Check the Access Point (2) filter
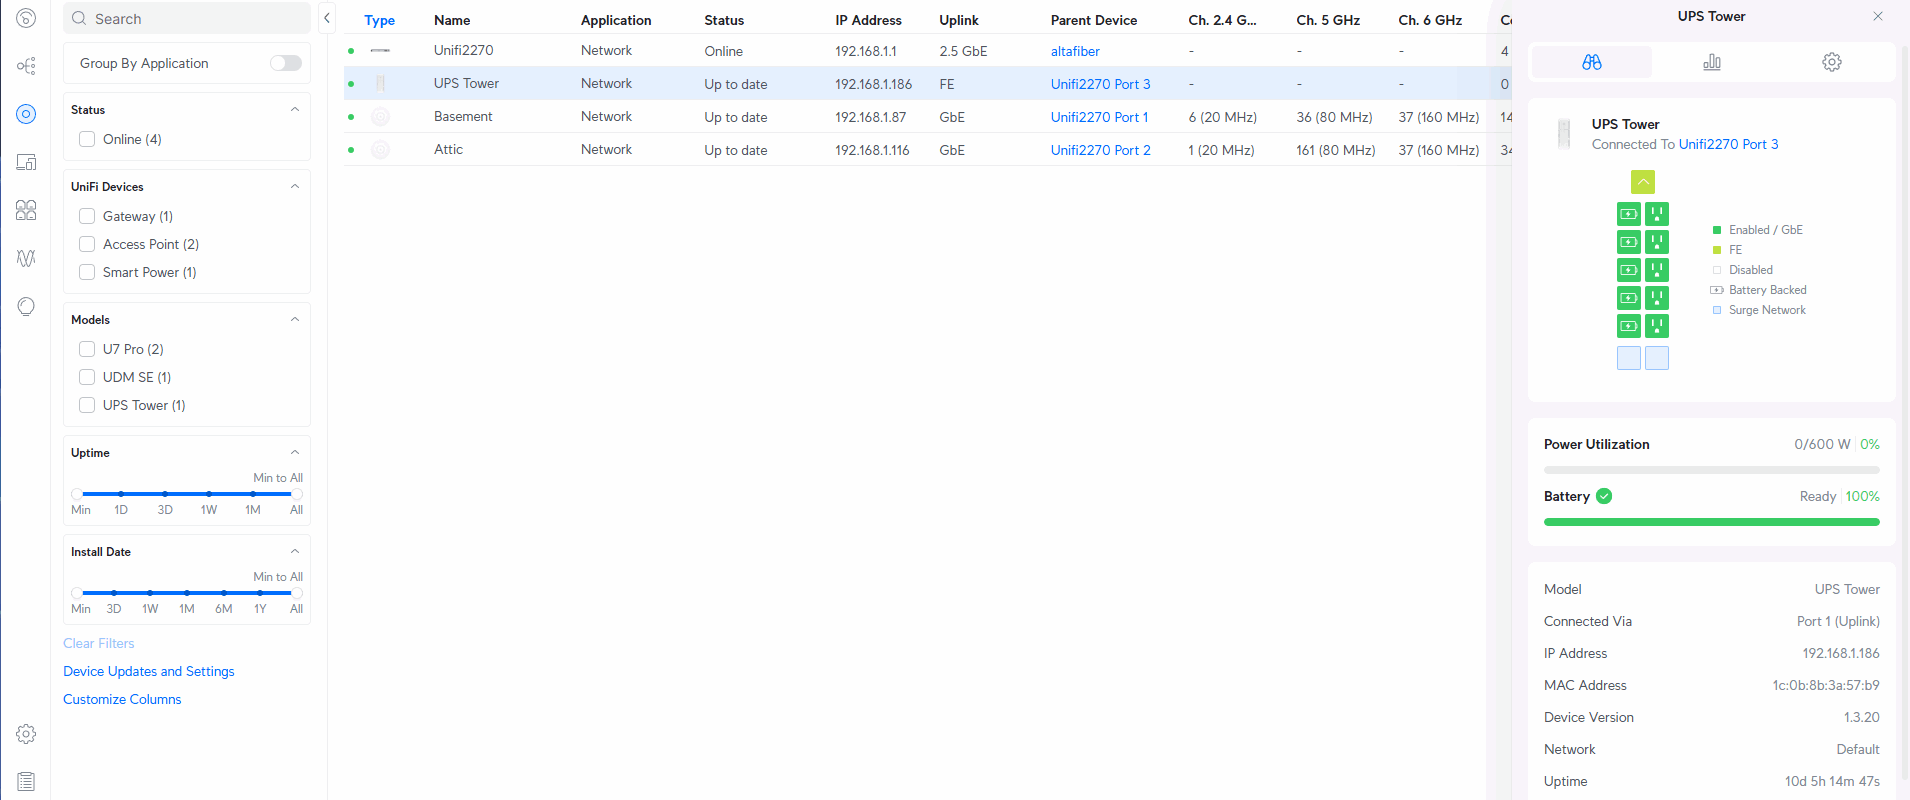Image resolution: width=1910 pixels, height=800 pixels. [87, 244]
